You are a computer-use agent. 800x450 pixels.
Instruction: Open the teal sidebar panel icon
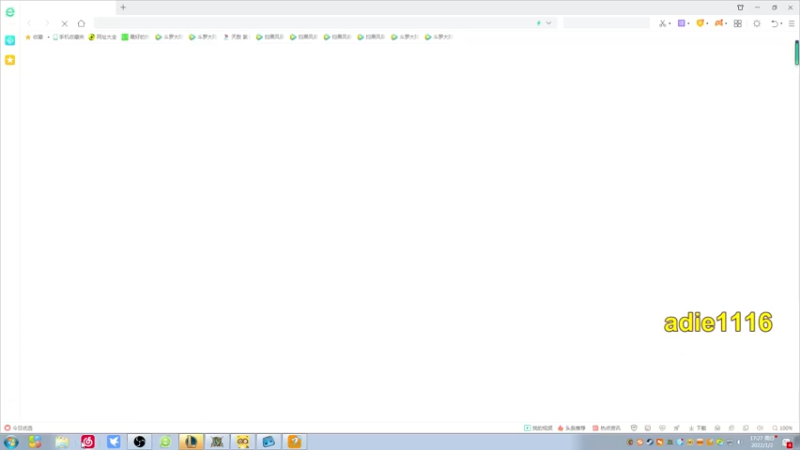(10, 40)
